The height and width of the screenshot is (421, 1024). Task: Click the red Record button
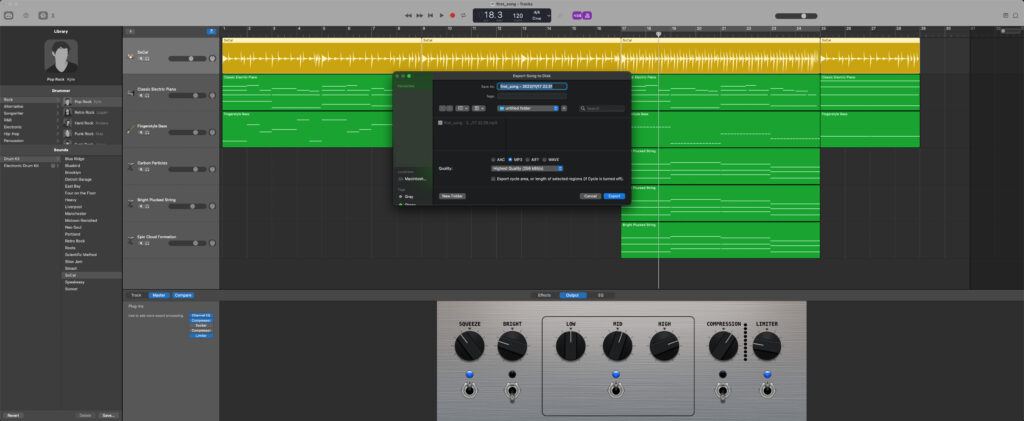(x=452, y=15)
